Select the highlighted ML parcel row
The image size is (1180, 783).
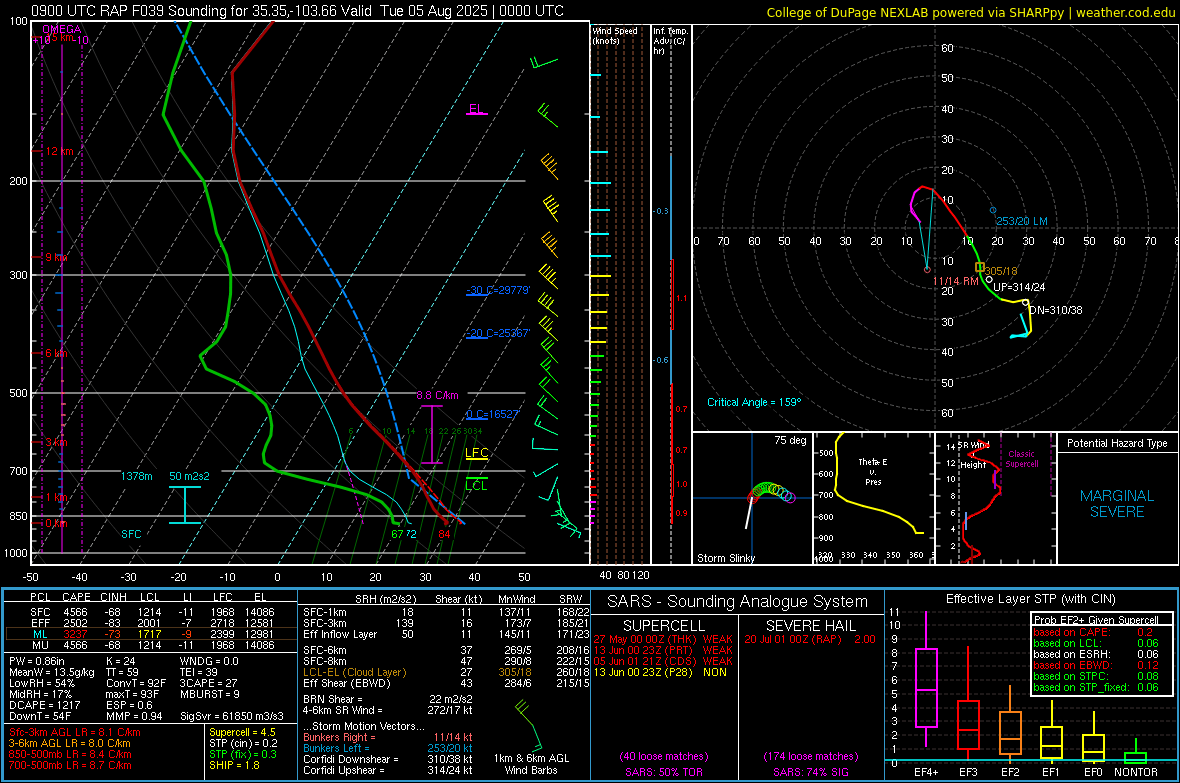pyautogui.click(x=152, y=634)
